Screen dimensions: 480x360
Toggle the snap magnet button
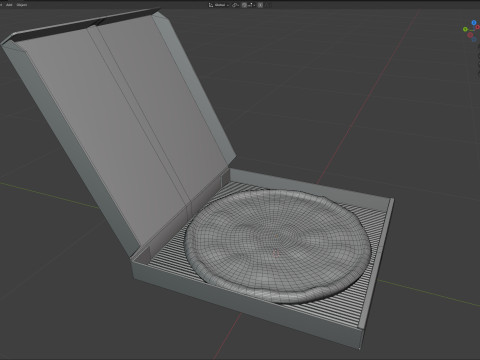pyautogui.click(x=244, y=5)
